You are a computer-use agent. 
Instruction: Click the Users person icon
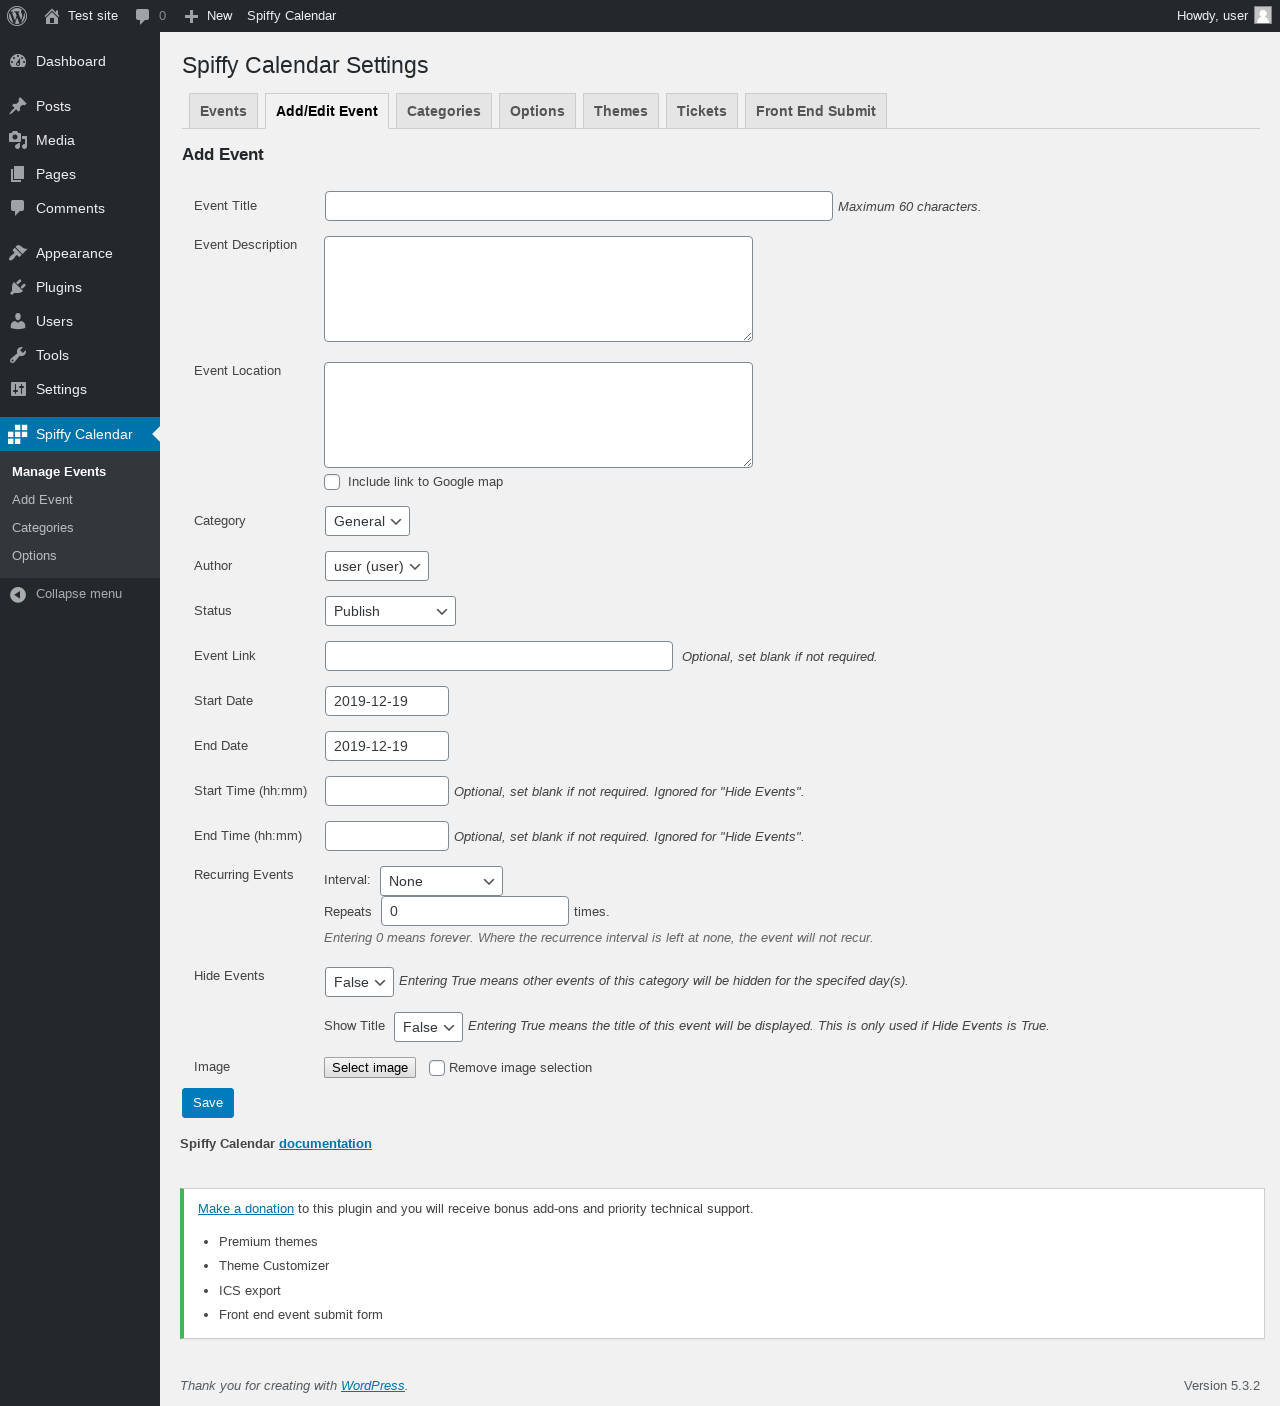tap(18, 321)
